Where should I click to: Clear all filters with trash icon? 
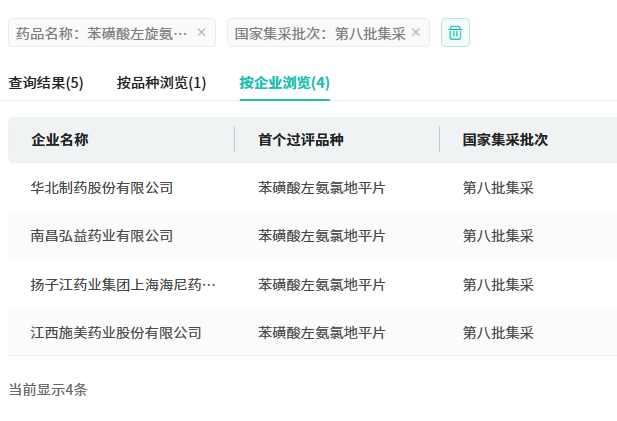tap(455, 33)
